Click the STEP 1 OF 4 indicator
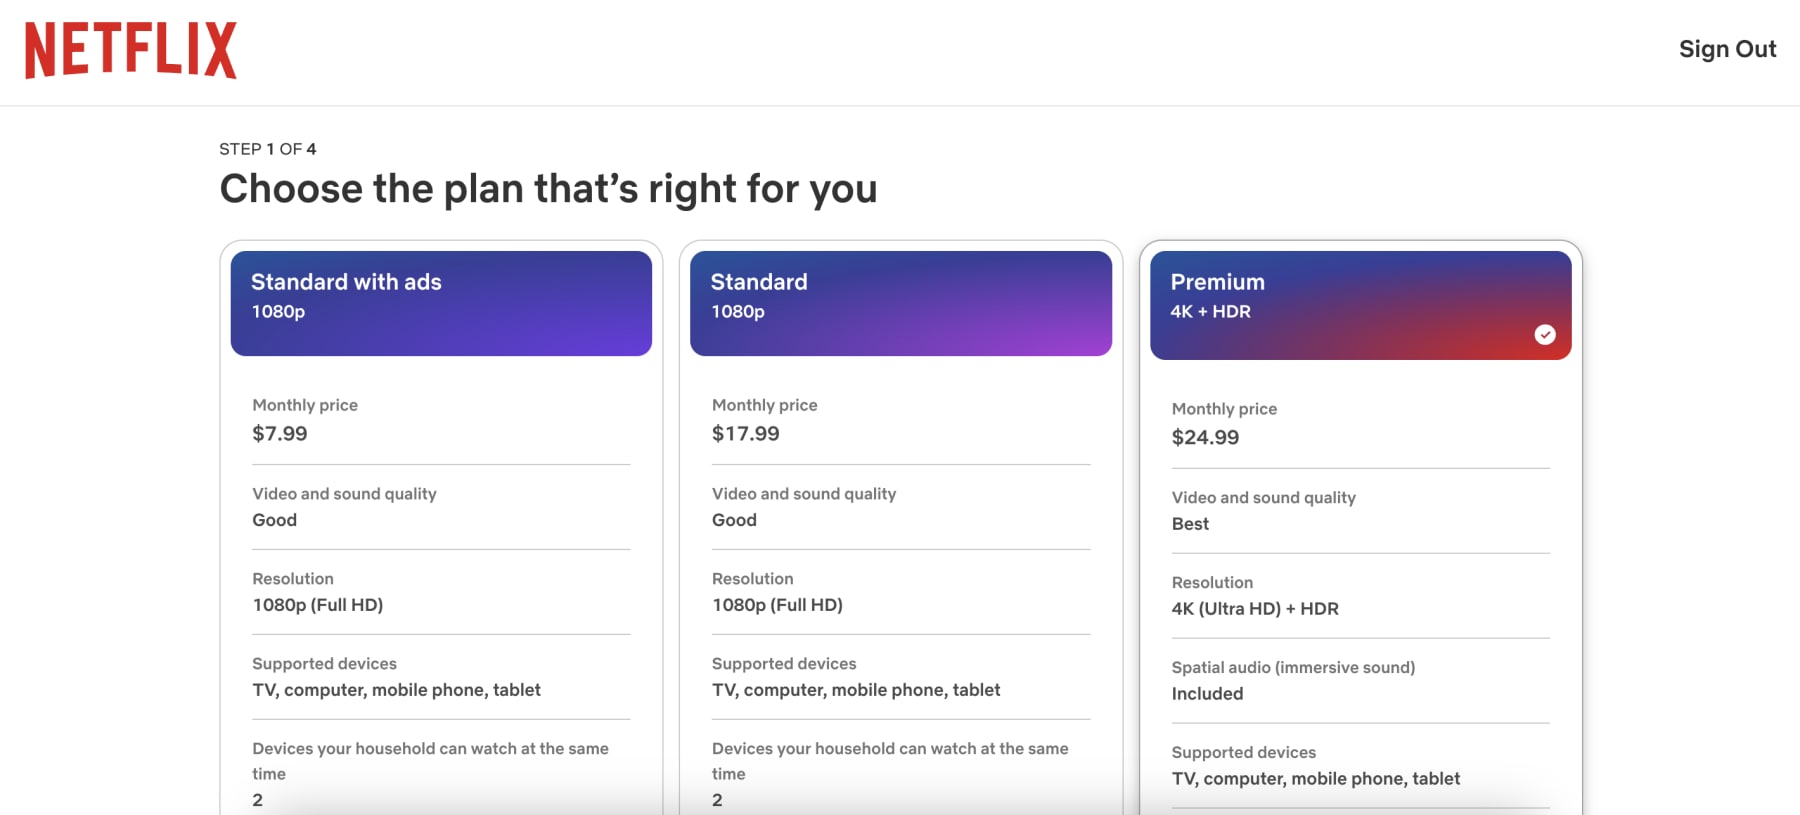This screenshot has height=815, width=1800. click(268, 149)
